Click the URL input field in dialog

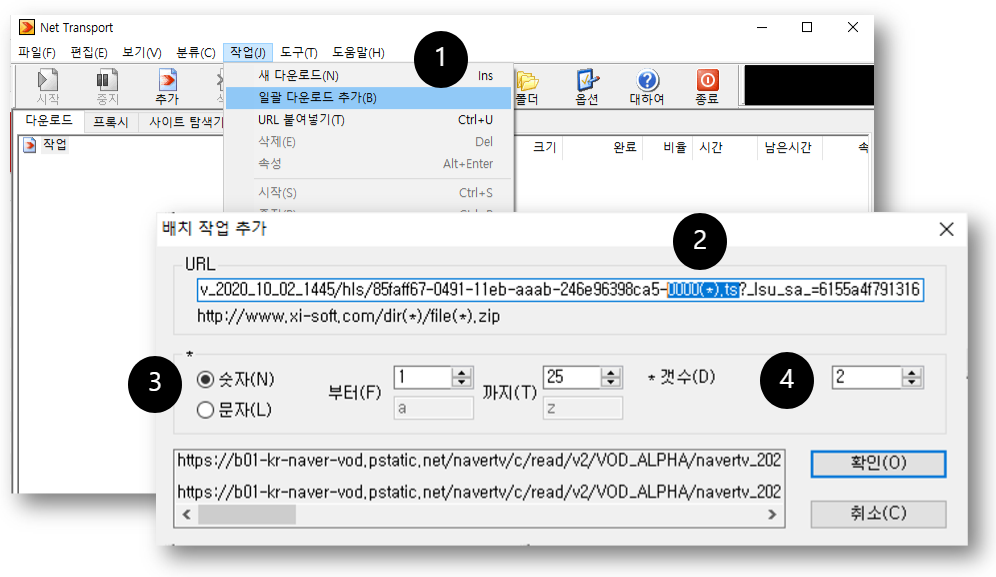[560, 290]
